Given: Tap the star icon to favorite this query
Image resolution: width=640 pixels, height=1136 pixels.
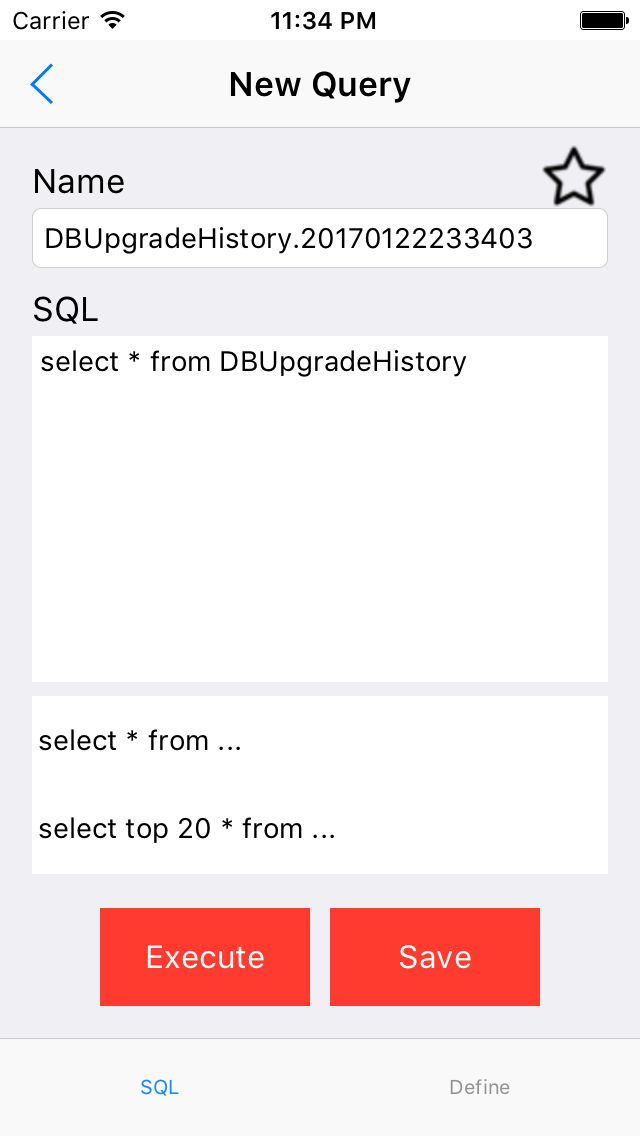Looking at the screenshot, I should 574,176.
